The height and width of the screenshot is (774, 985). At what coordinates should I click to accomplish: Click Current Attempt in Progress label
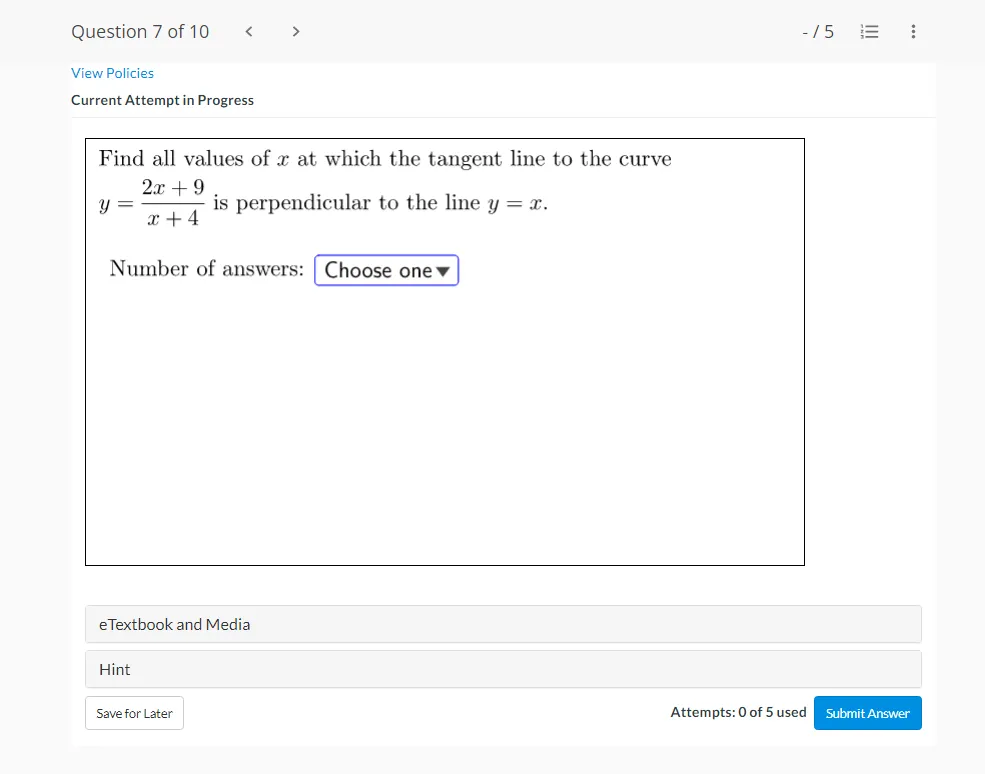[x=162, y=100]
